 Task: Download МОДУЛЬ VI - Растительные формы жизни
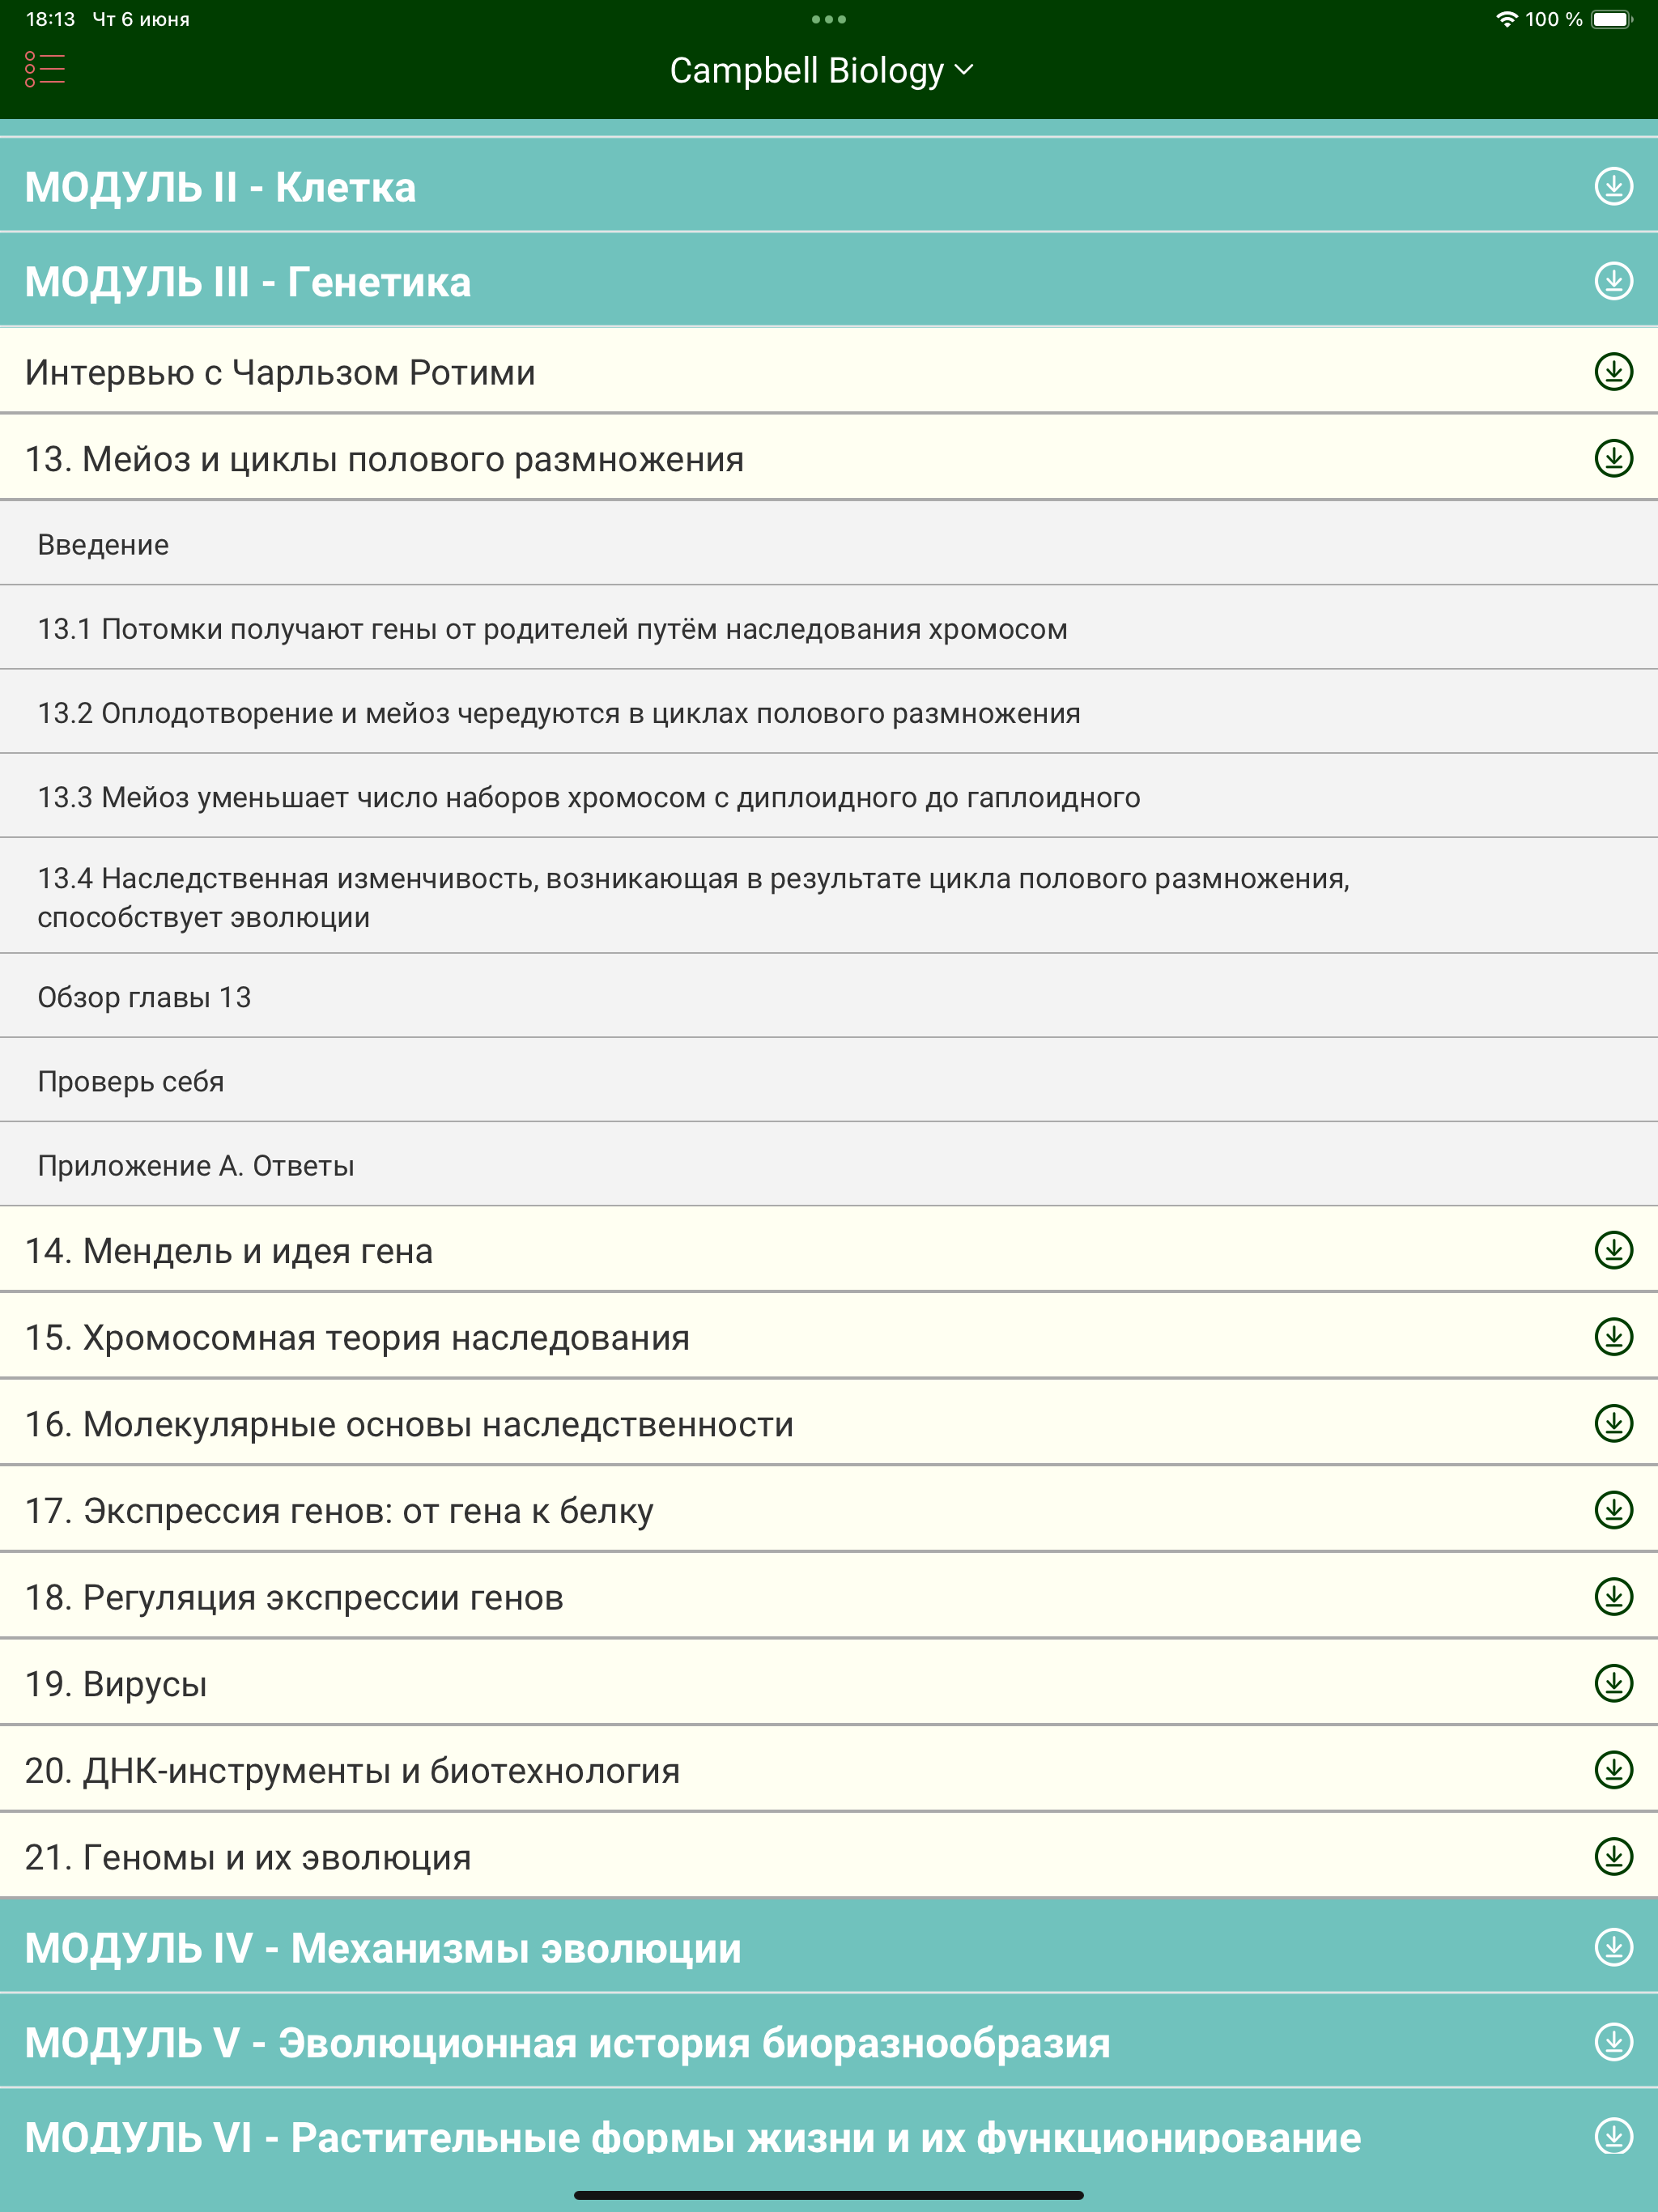1613,2135
